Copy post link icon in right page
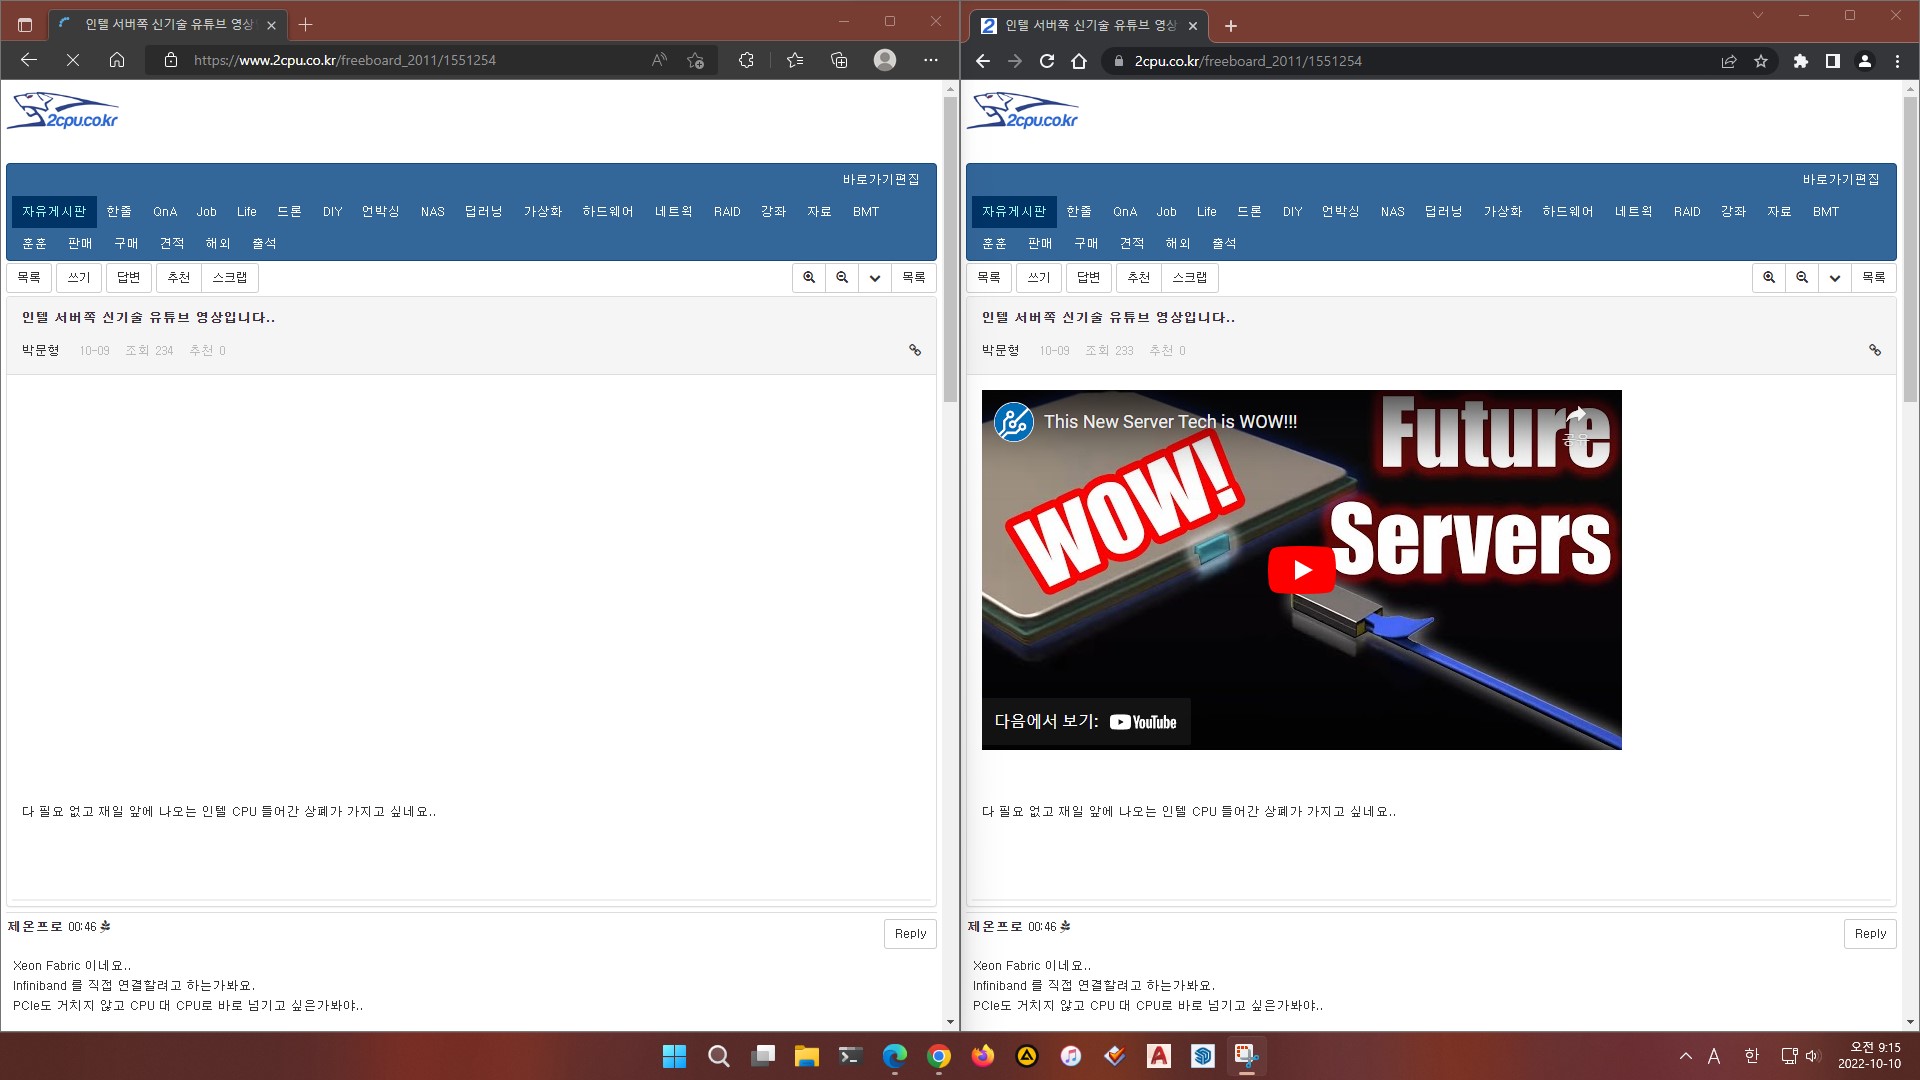The height and width of the screenshot is (1080, 1920). (1875, 350)
